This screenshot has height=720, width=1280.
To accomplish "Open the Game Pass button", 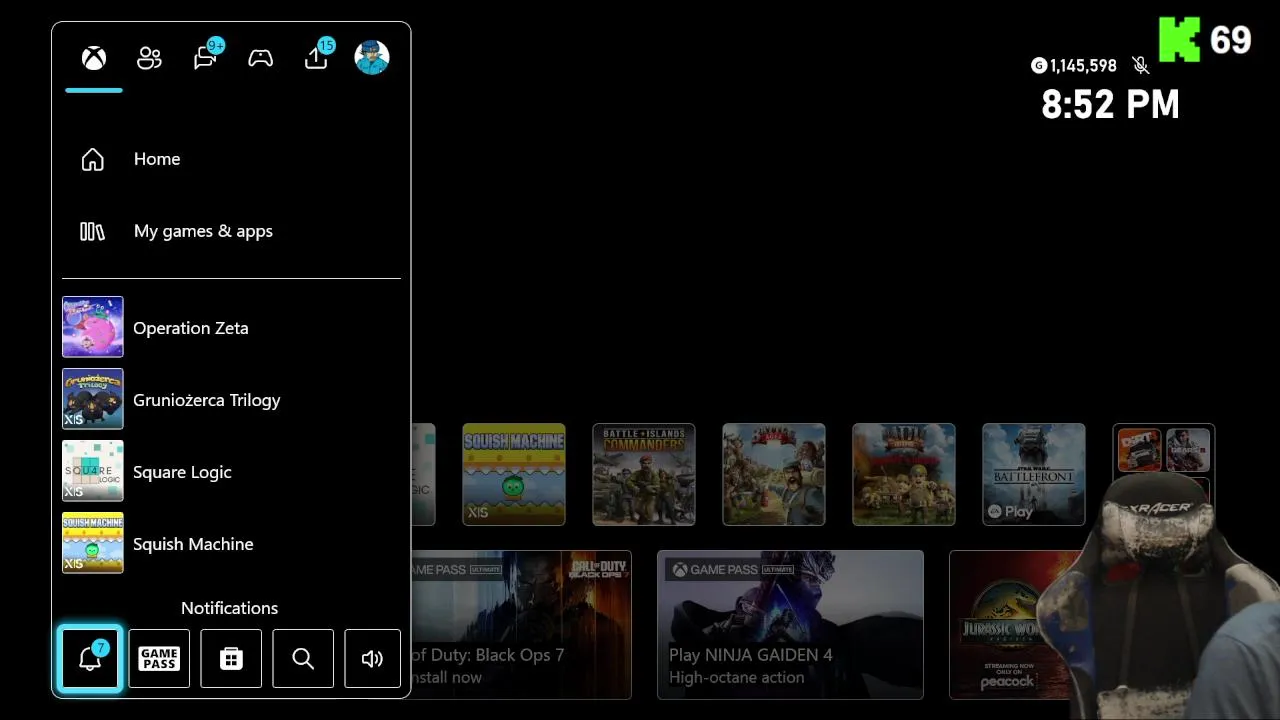I will pyautogui.click(x=159, y=658).
